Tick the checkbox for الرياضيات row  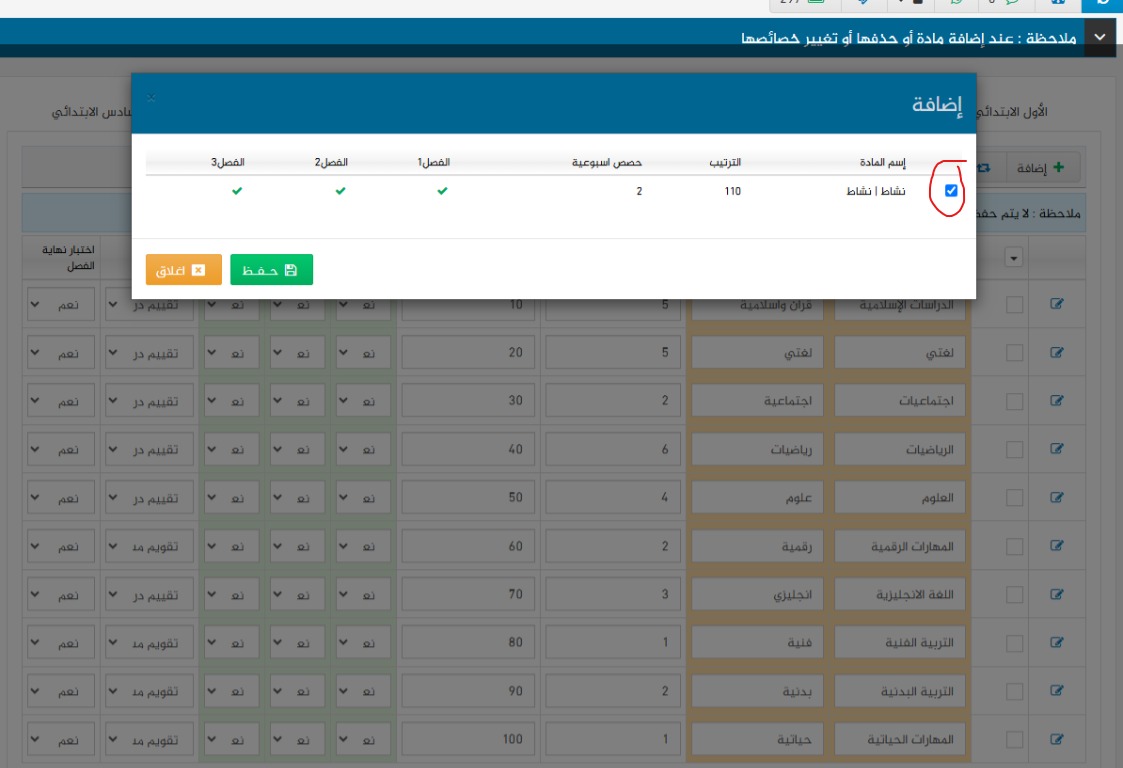click(x=1014, y=449)
